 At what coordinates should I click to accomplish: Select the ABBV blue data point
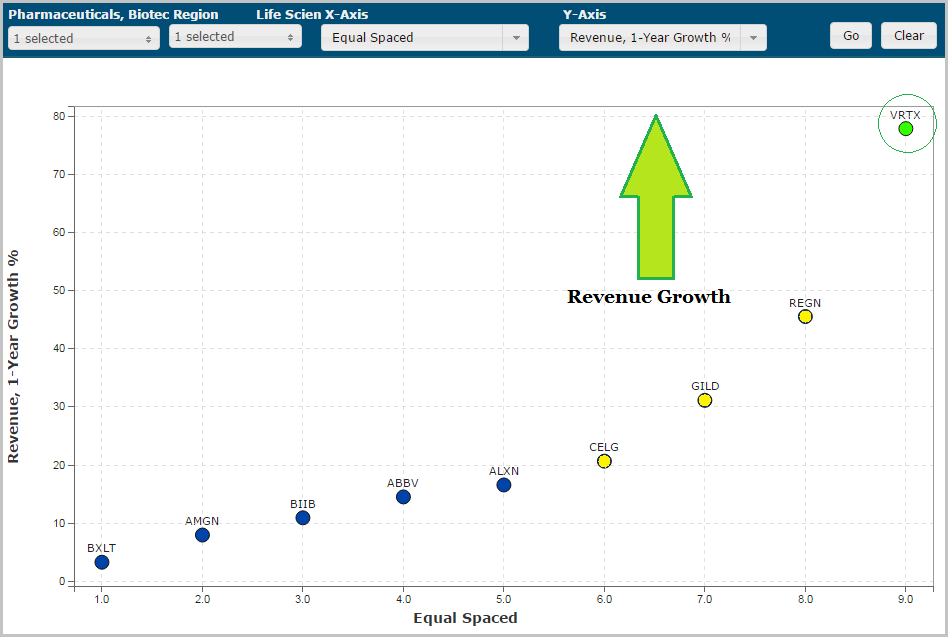403,497
